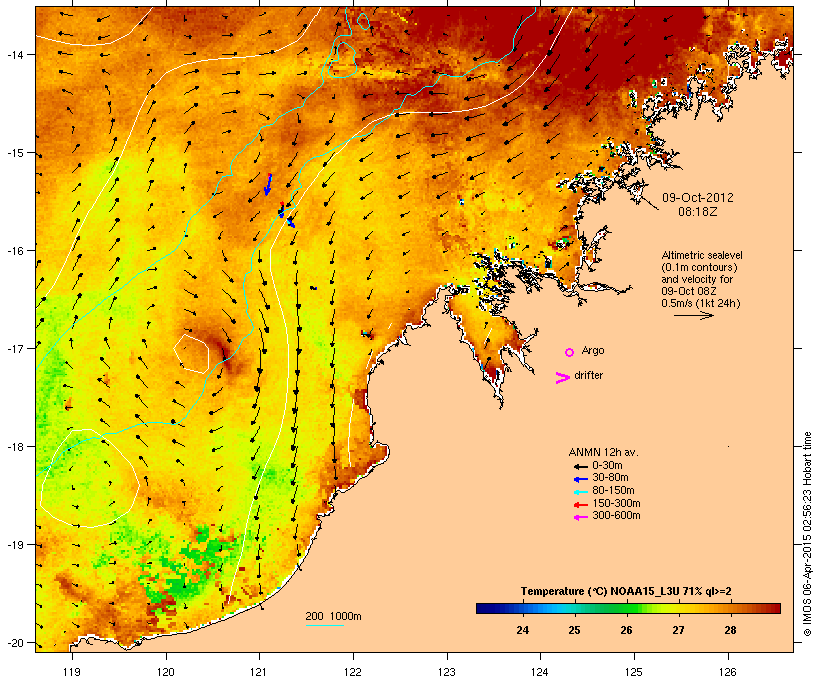Click latitude axis label -20
Viewport: 820px width, 680px height.
(x=15, y=643)
